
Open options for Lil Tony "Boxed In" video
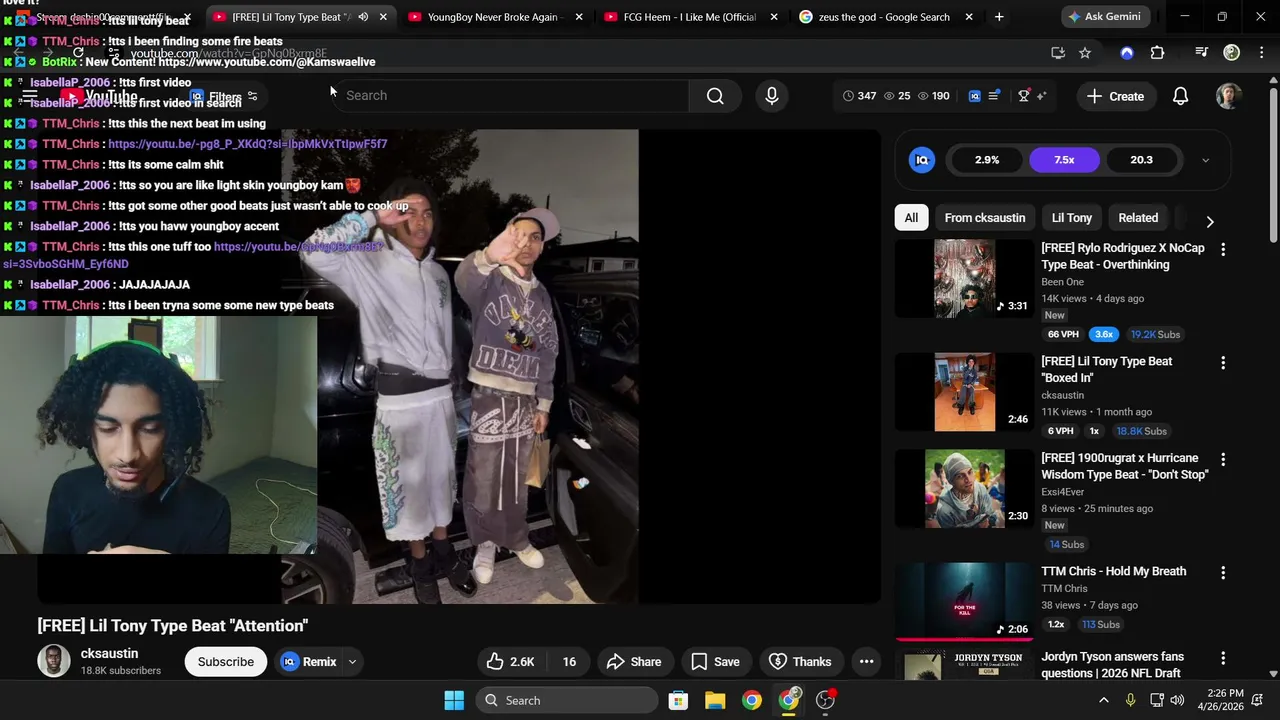tap(1222, 362)
